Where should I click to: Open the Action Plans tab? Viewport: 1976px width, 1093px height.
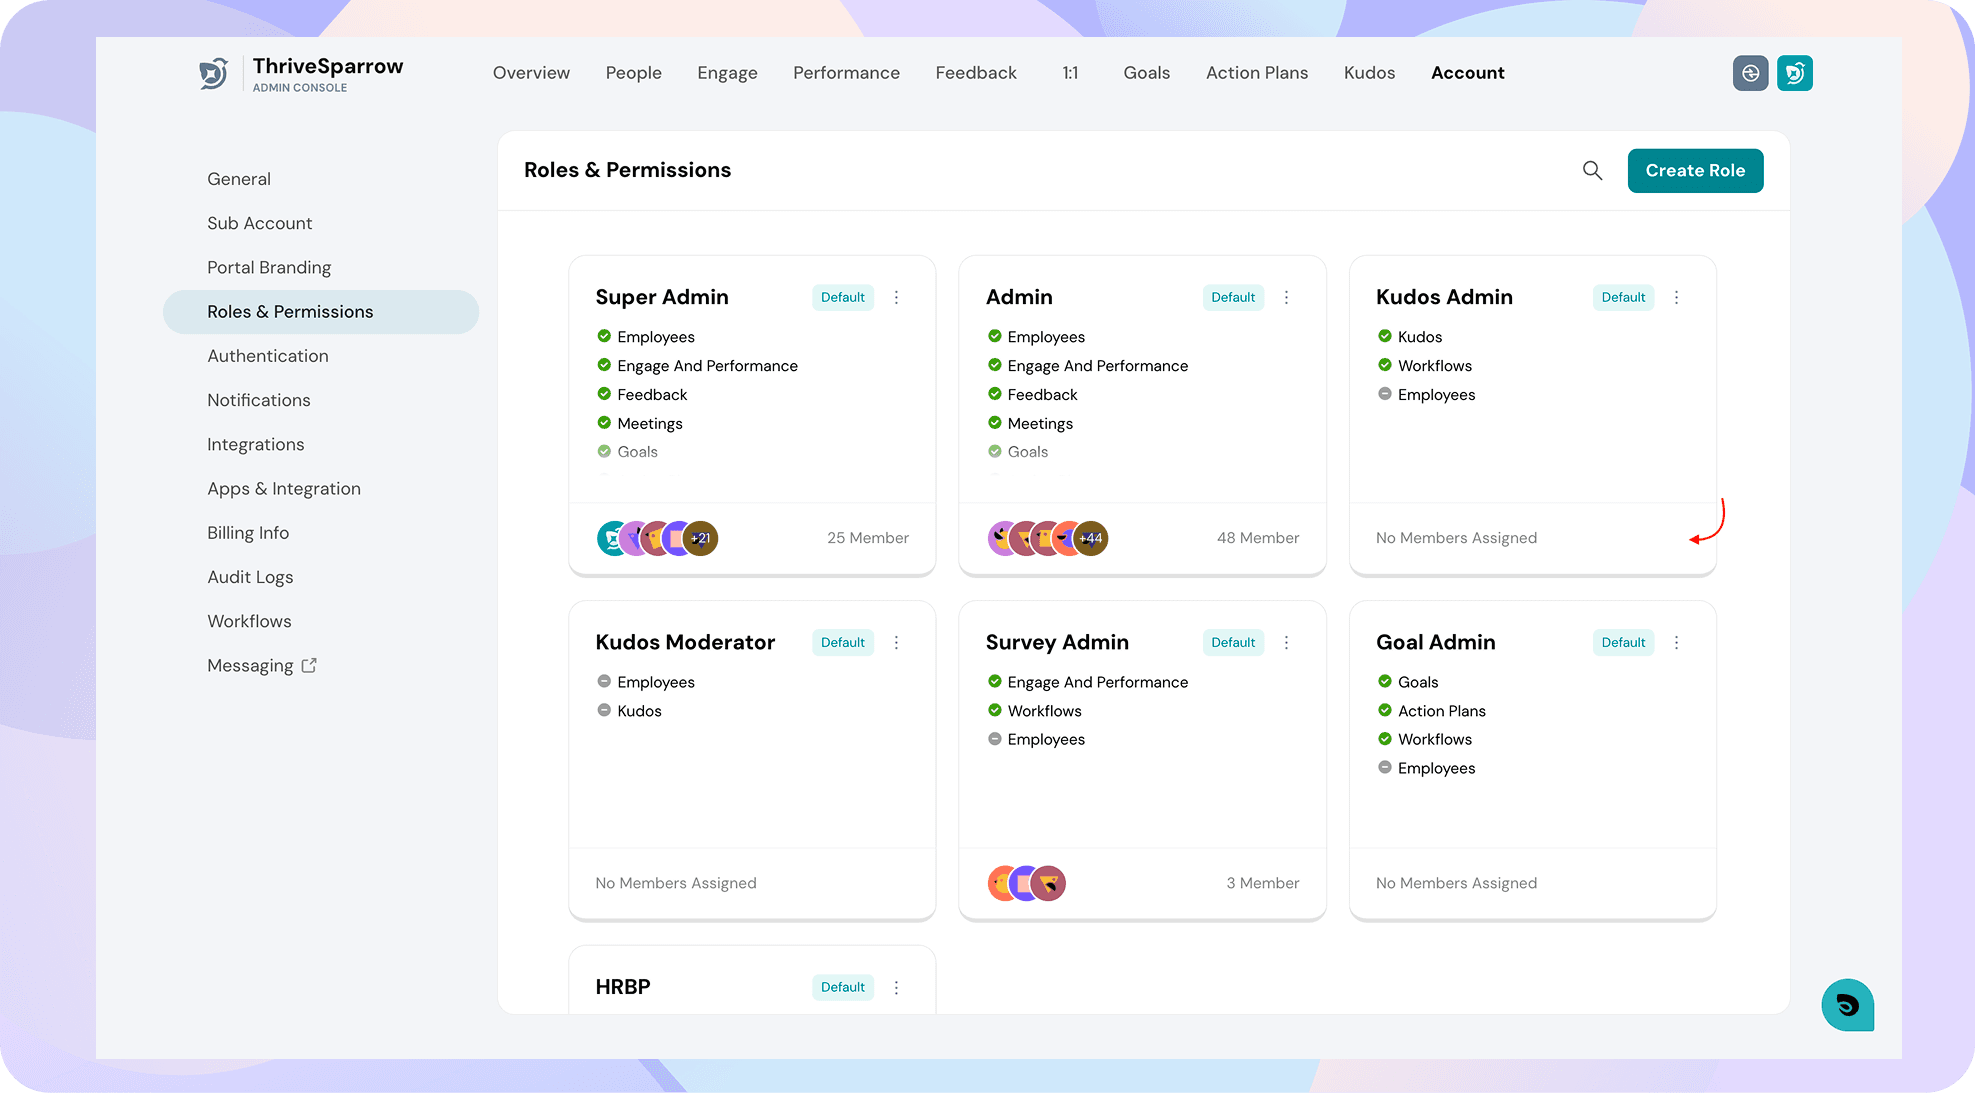pos(1256,73)
